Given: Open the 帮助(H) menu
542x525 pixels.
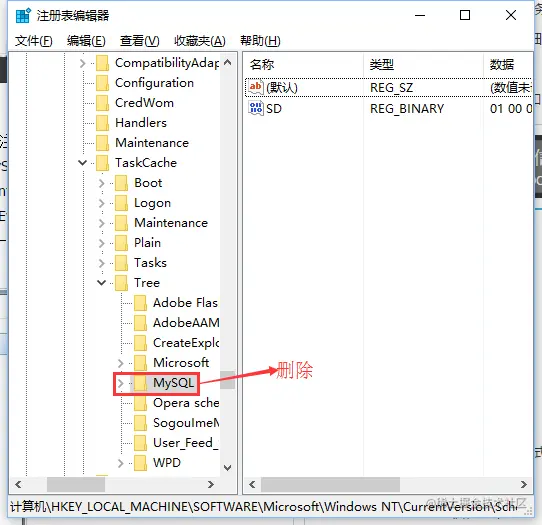Looking at the screenshot, I should click(260, 41).
